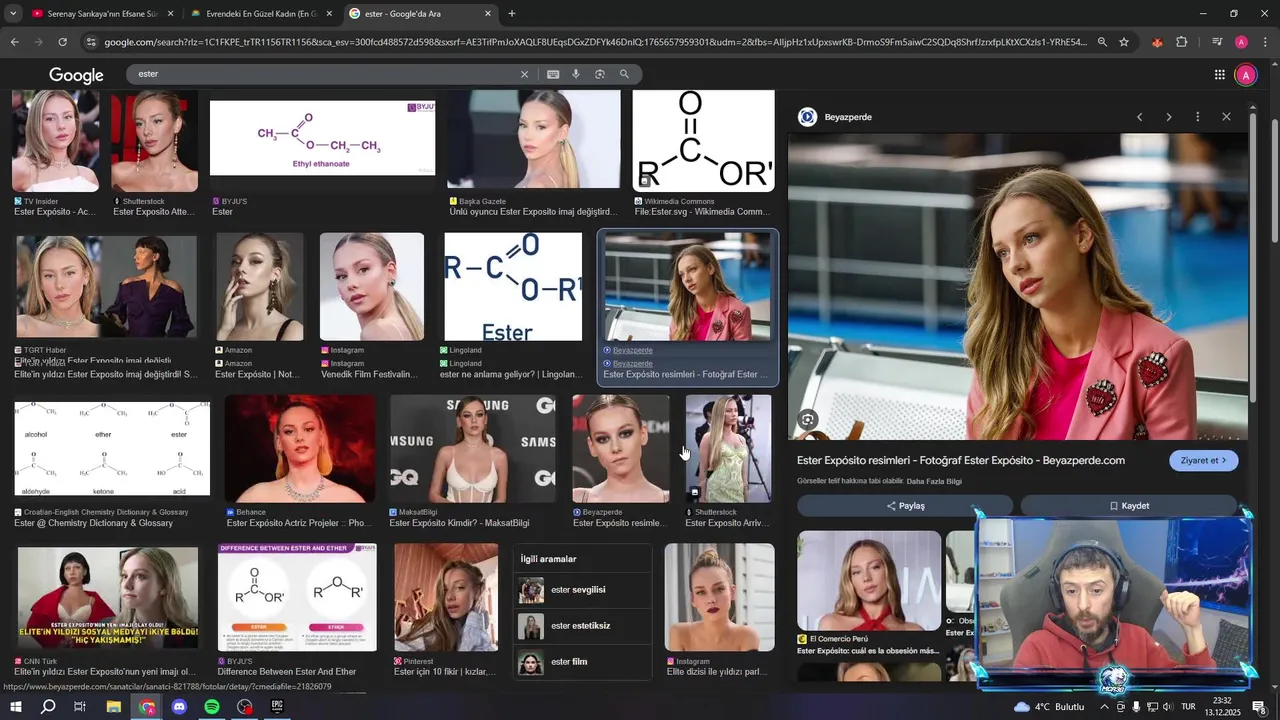
Task: Click the ester search input field
Action: click(x=325, y=74)
